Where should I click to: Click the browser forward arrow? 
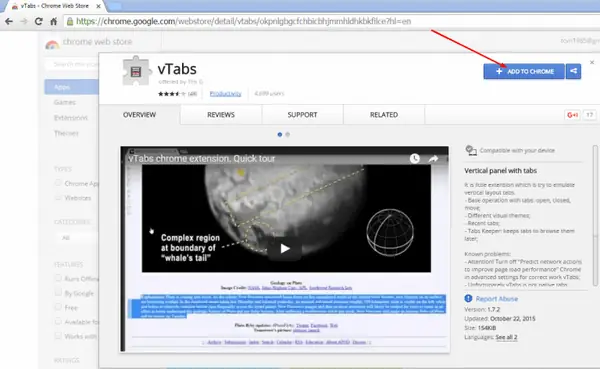click(24, 21)
